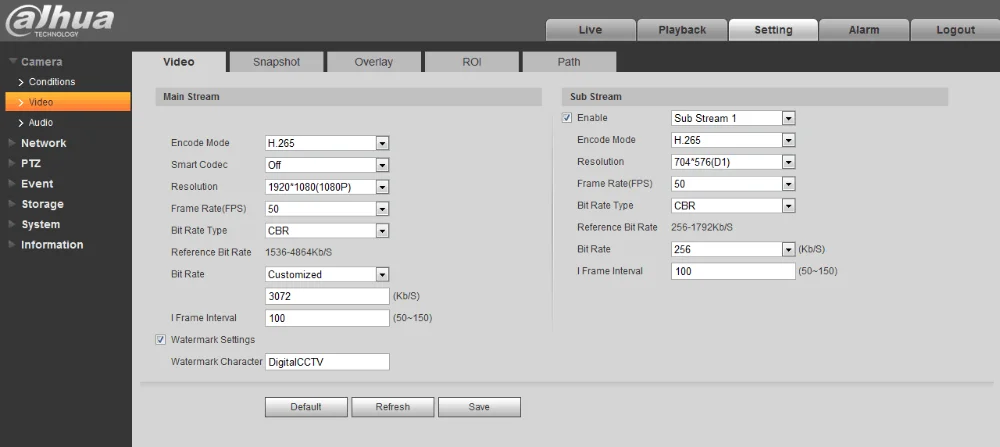This screenshot has width=1000, height=447.
Task: Click the Watermark Character DigitalCCTV field
Action: [327, 362]
